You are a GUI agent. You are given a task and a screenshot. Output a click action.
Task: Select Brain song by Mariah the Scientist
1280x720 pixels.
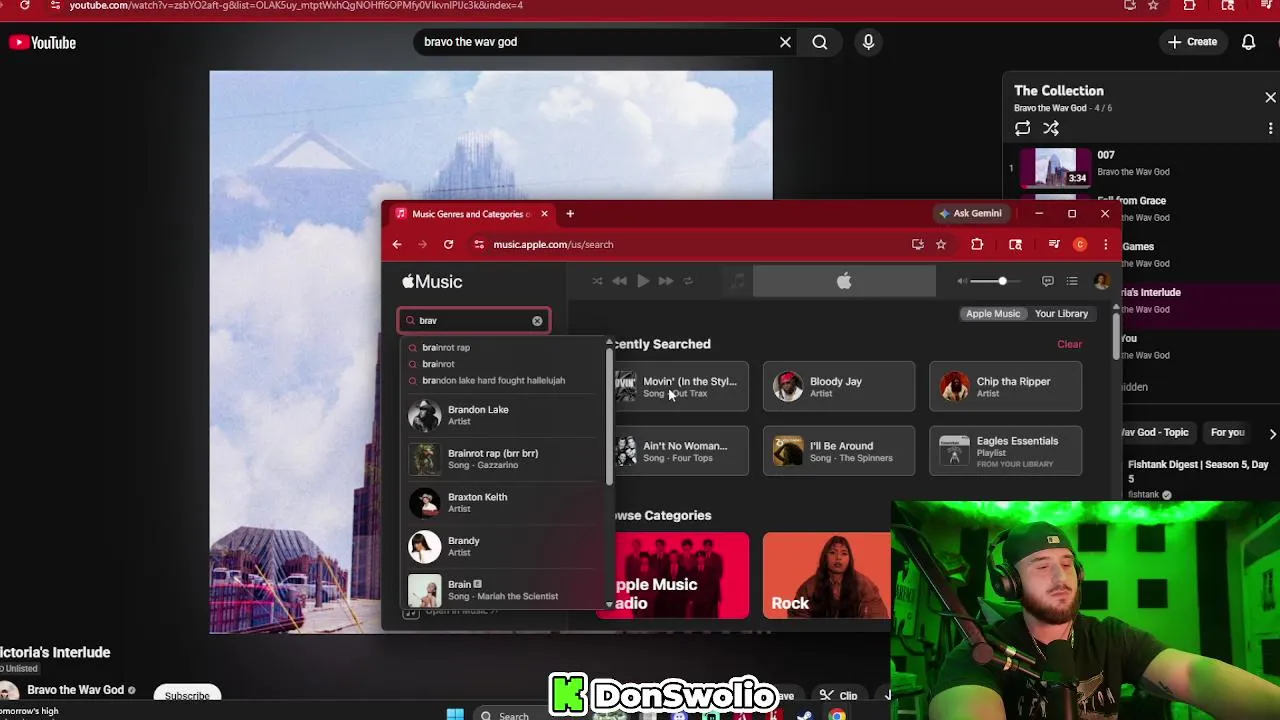(503, 590)
